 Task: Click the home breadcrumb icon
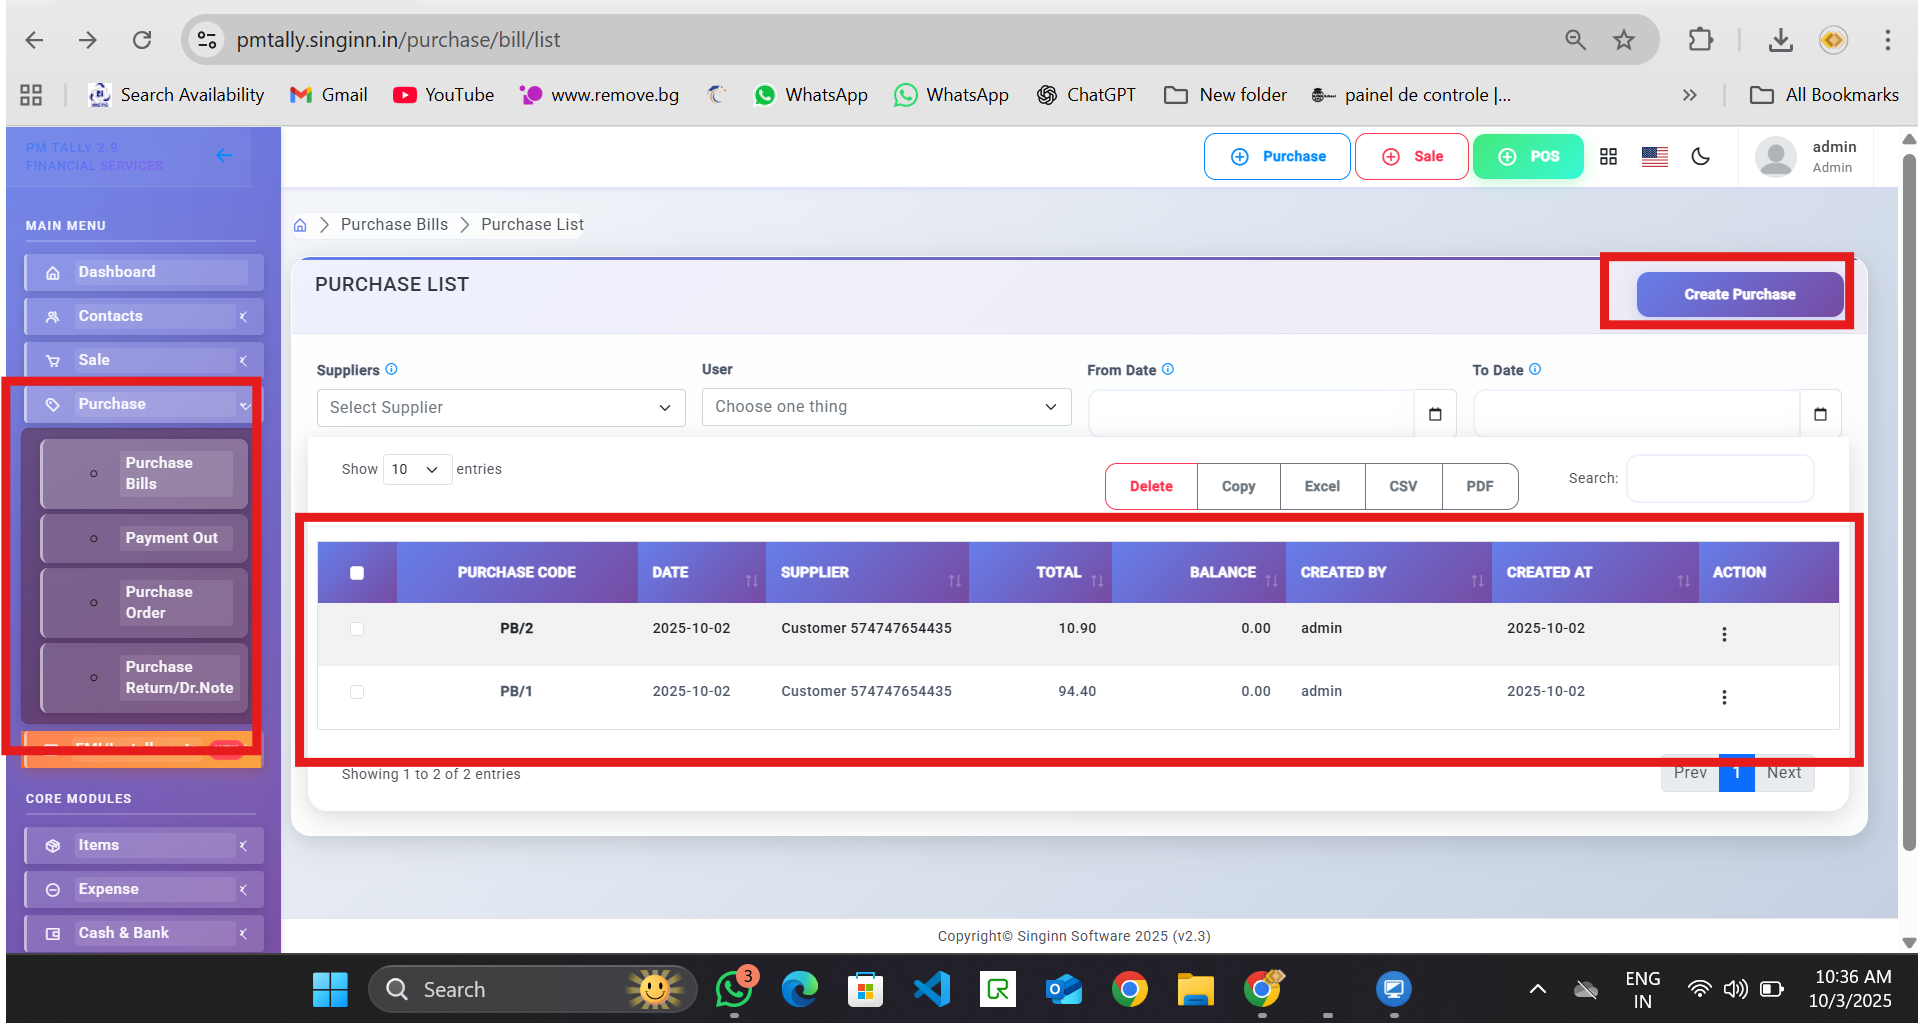click(x=300, y=225)
